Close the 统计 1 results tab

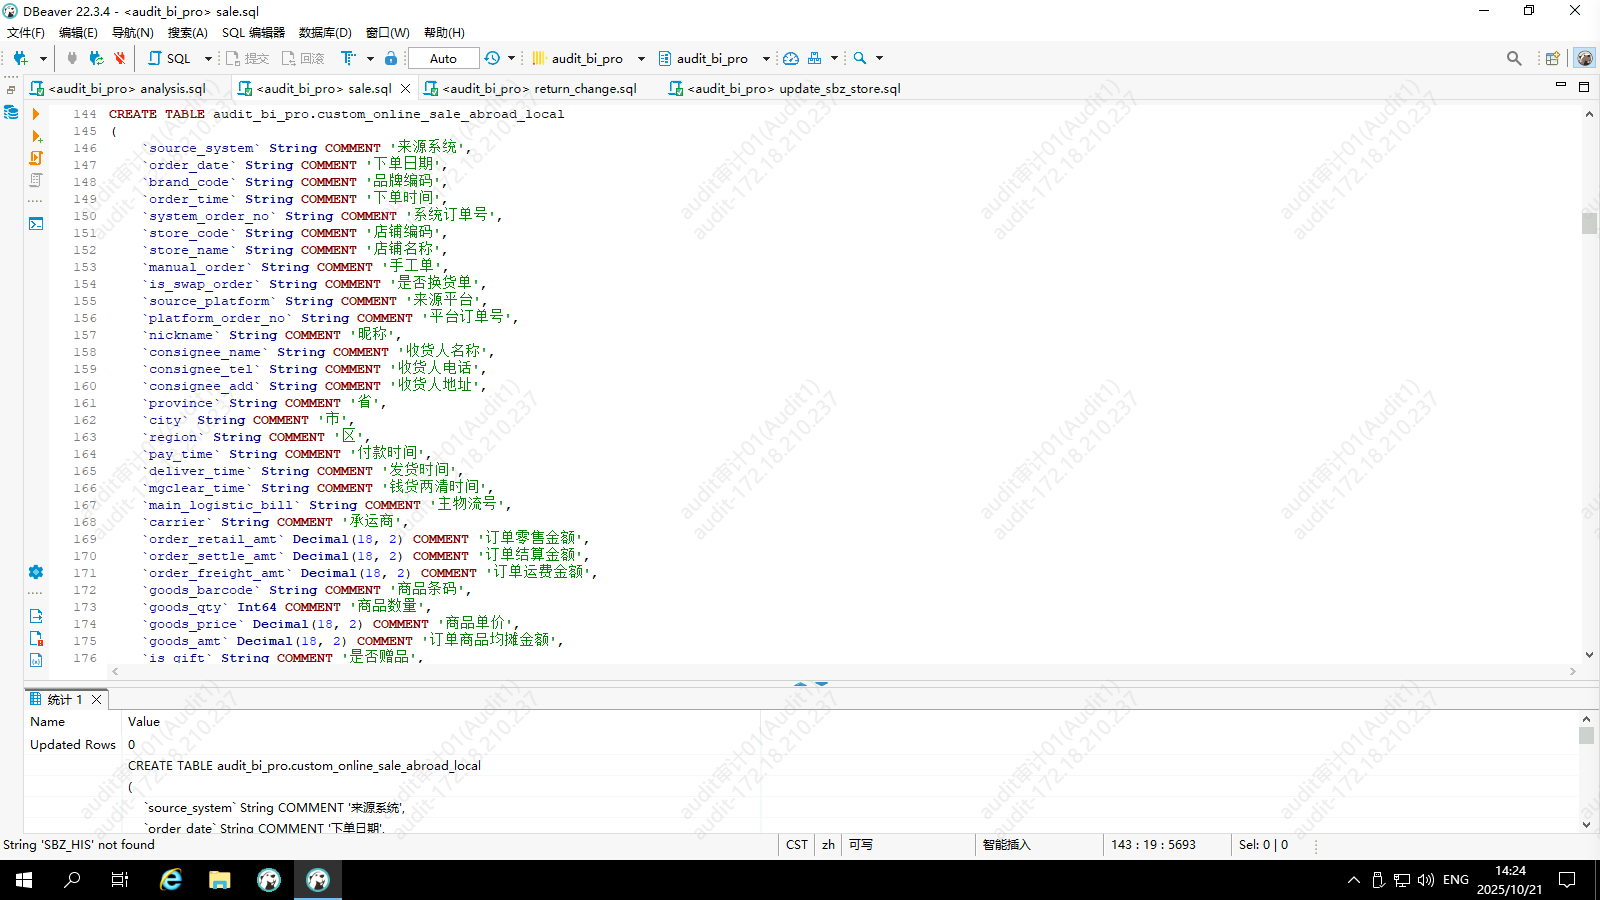pyautogui.click(x=97, y=699)
